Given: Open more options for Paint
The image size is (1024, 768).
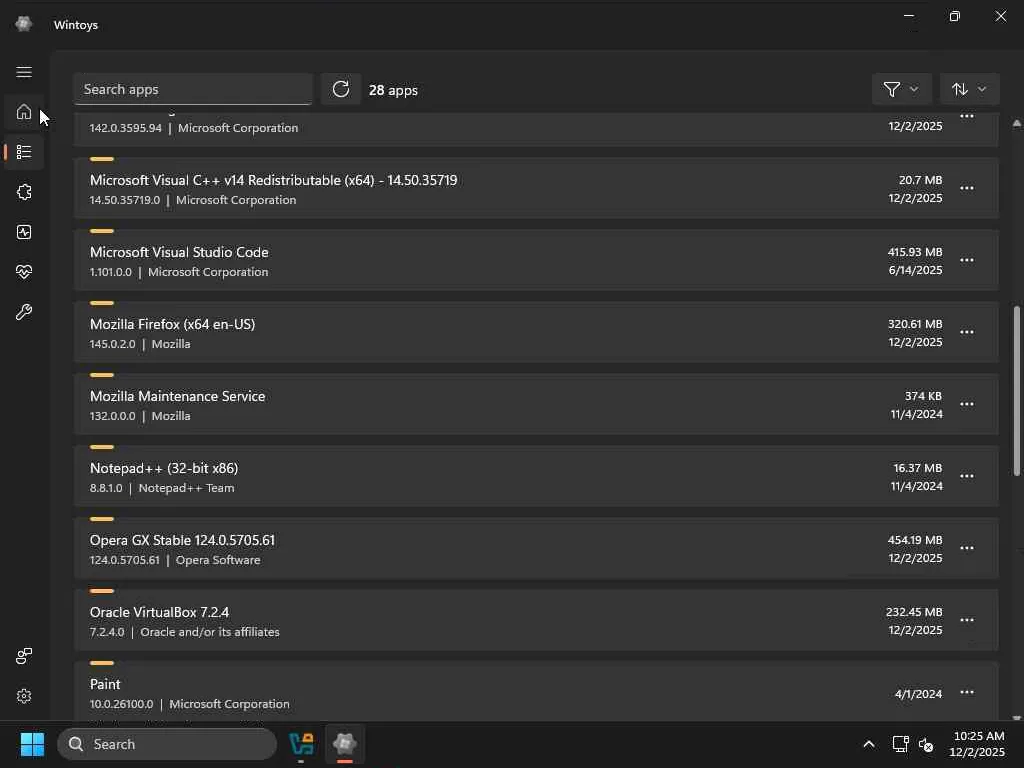Looking at the screenshot, I should 967,692.
